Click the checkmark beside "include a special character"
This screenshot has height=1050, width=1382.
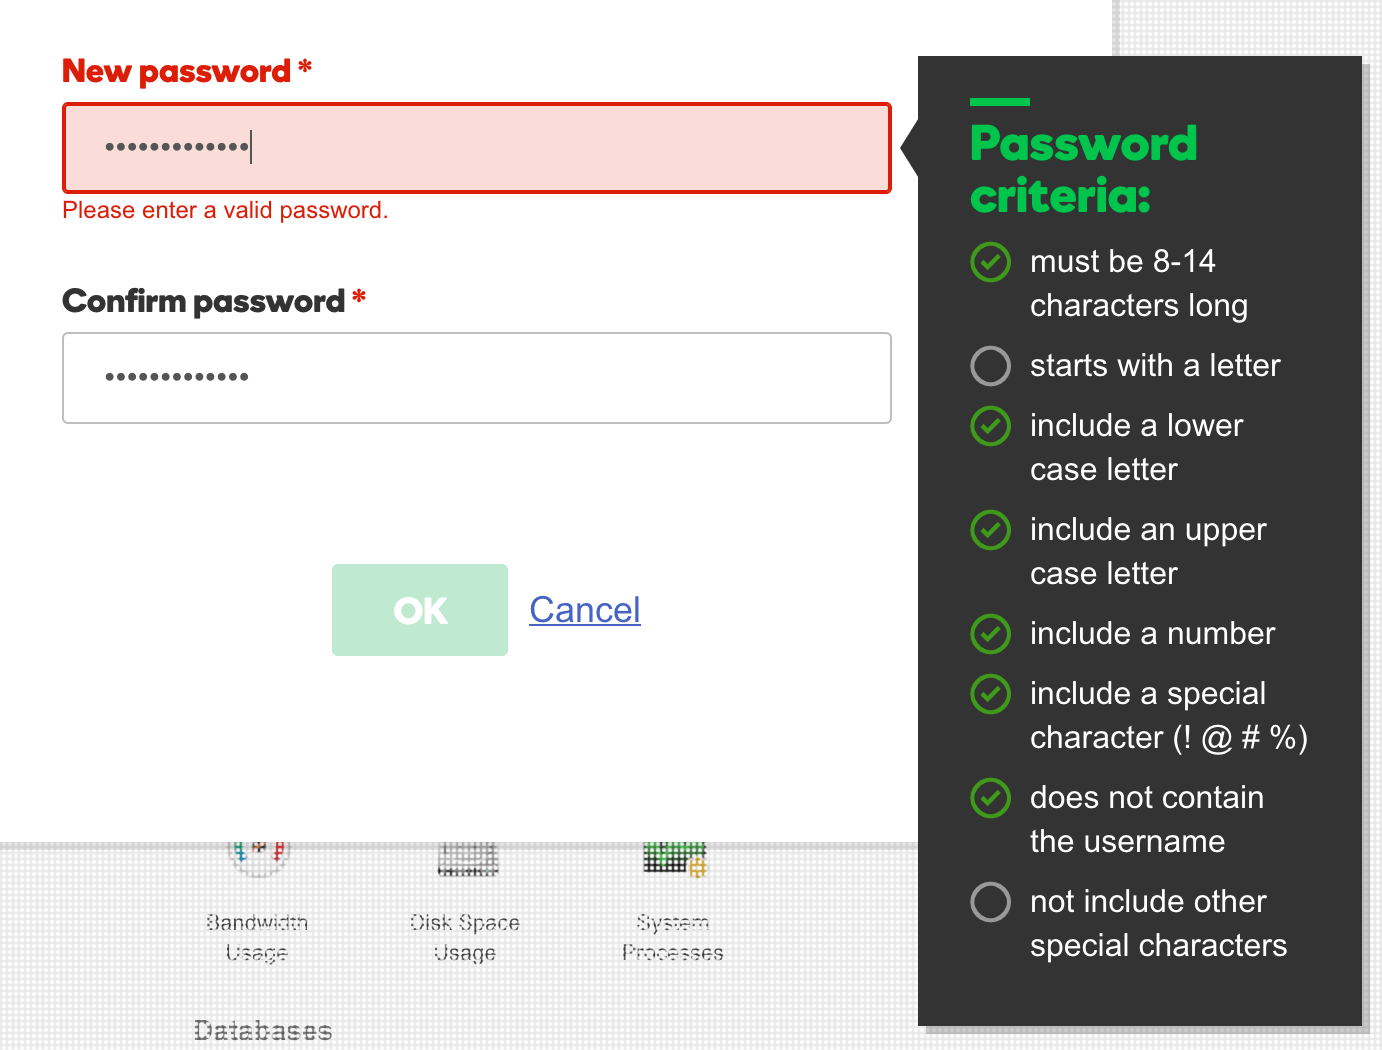[990, 694]
